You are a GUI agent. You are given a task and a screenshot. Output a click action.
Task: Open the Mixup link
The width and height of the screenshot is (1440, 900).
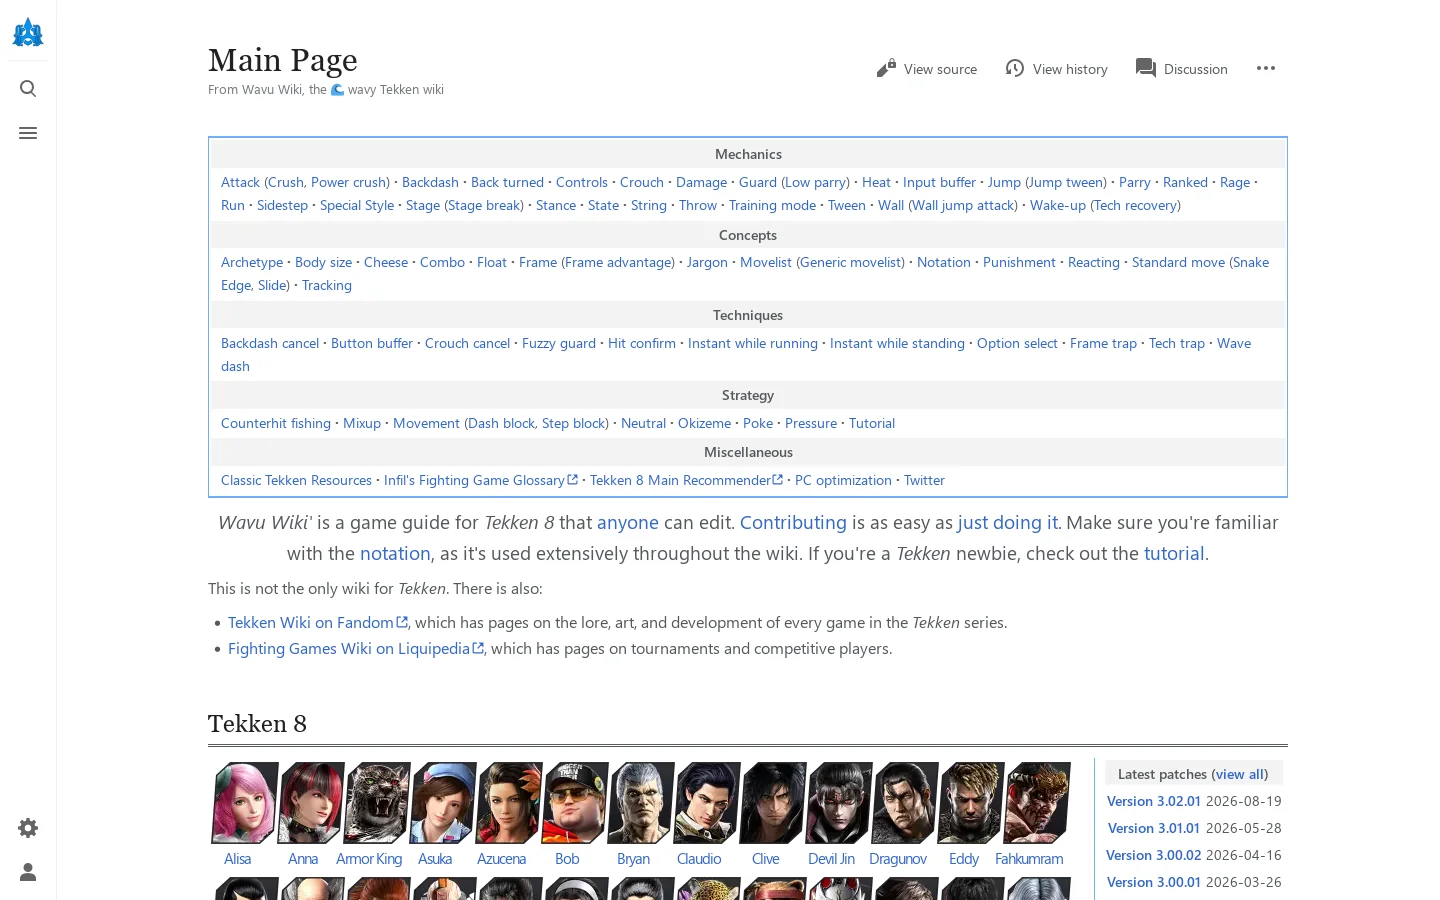362,423
